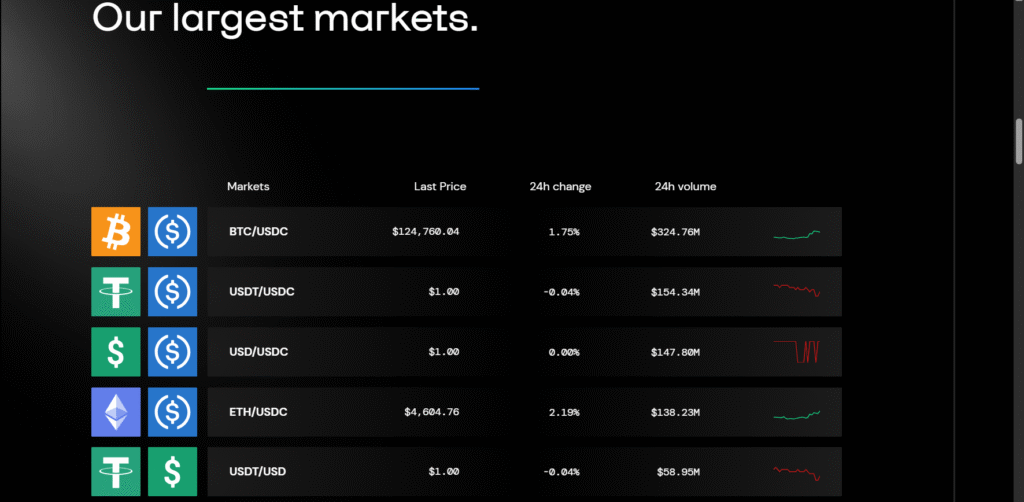Viewport: 1024px width, 502px height.
Task: View USD/USDC red sparkline chart
Action: point(797,351)
